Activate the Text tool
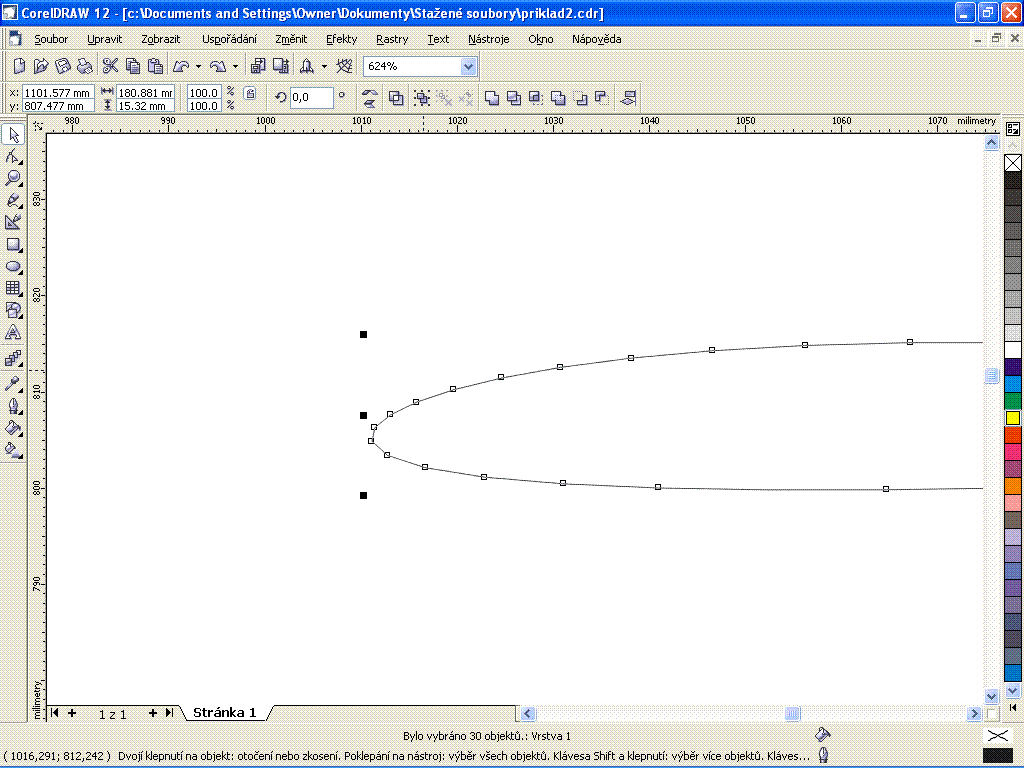Viewport: 1024px width, 768px height. (x=14, y=332)
